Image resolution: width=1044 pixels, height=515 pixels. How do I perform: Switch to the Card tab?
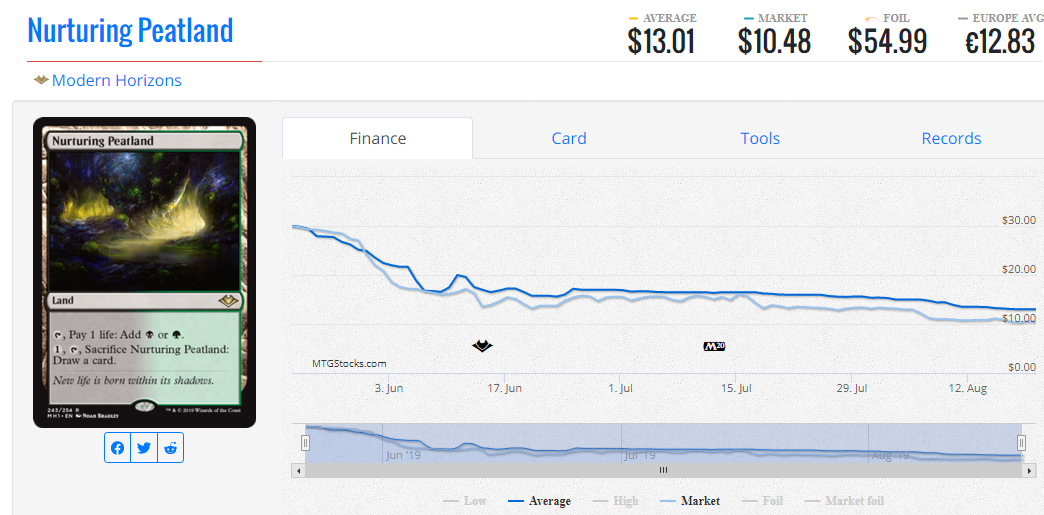[x=569, y=139]
